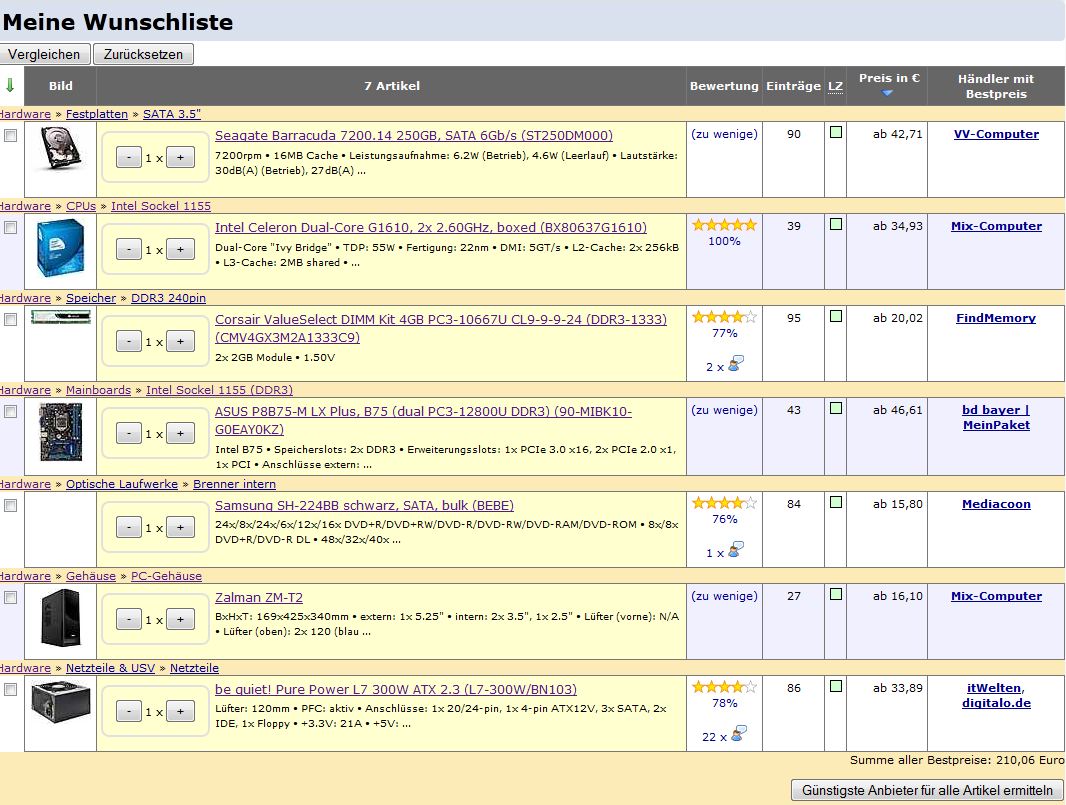Enable the LZ checkbox for Seagate Barracuda
The height and width of the screenshot is (805, 1066).
836,133
